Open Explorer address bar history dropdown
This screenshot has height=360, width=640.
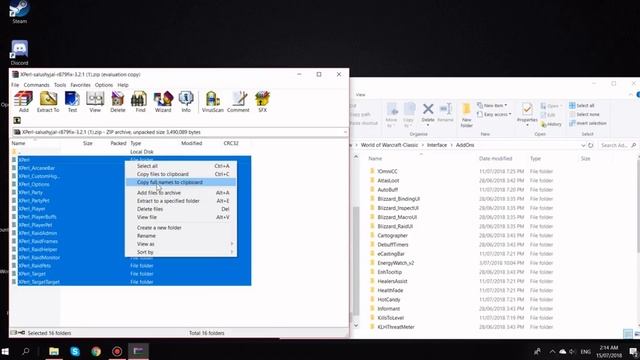point(582,145)
